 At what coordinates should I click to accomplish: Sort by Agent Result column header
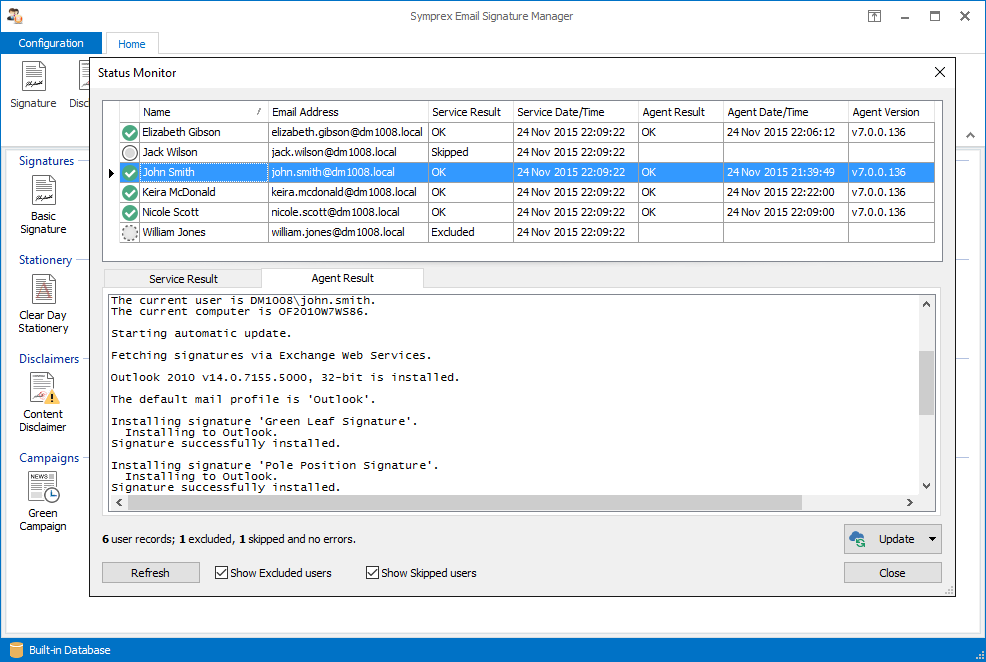tap(680, 112)
